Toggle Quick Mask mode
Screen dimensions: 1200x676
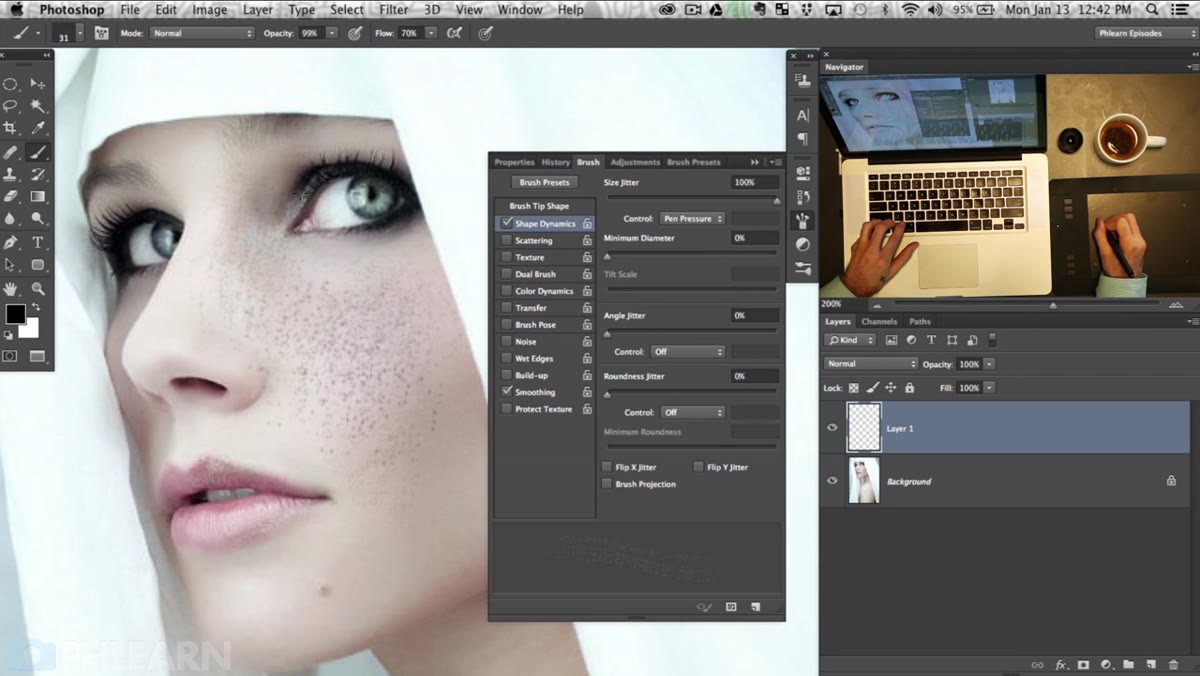(x=10, y=355)
